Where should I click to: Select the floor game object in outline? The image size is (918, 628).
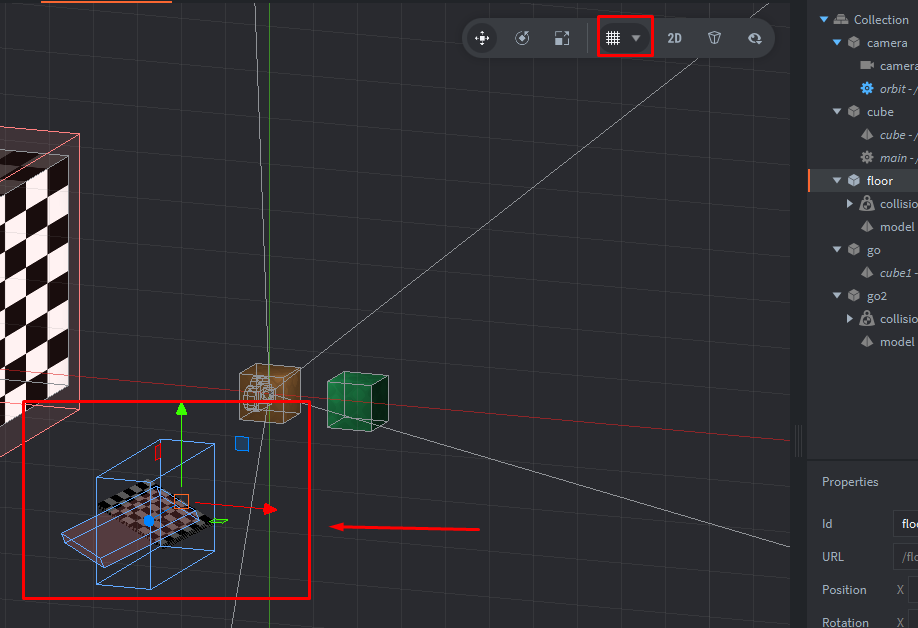click(879, 181)
